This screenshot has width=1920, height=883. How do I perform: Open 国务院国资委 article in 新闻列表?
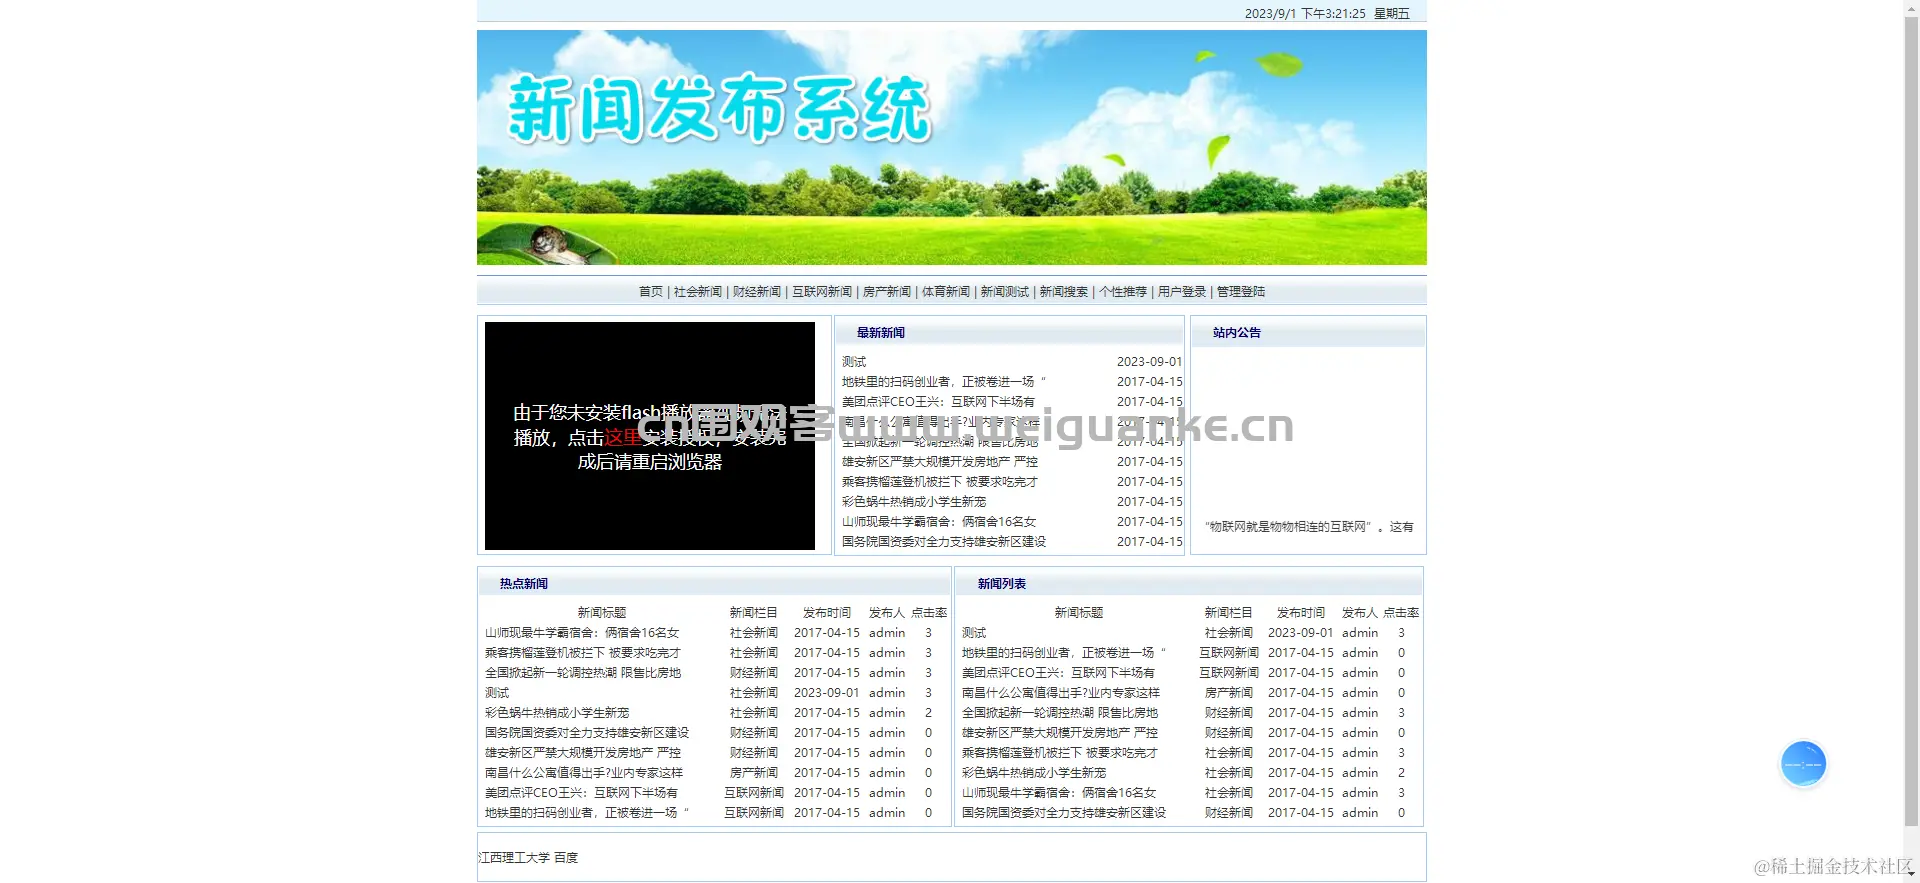[x=1064, y=813]
